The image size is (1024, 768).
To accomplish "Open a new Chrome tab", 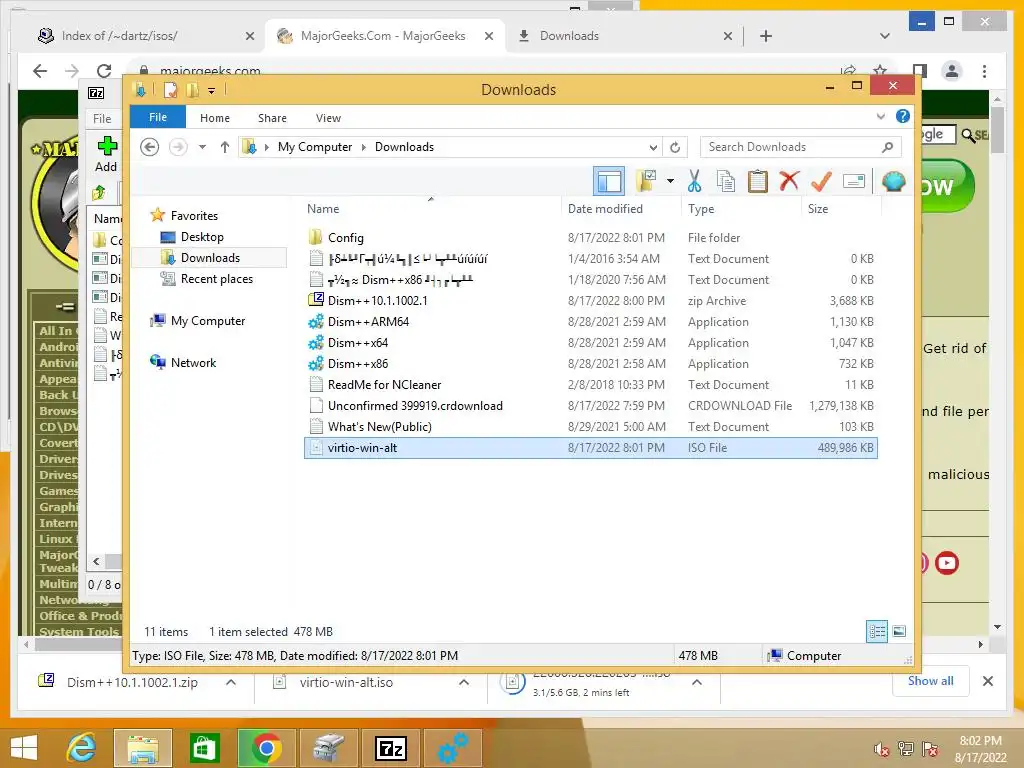I will pyautogui.click(x=766, y=36).
